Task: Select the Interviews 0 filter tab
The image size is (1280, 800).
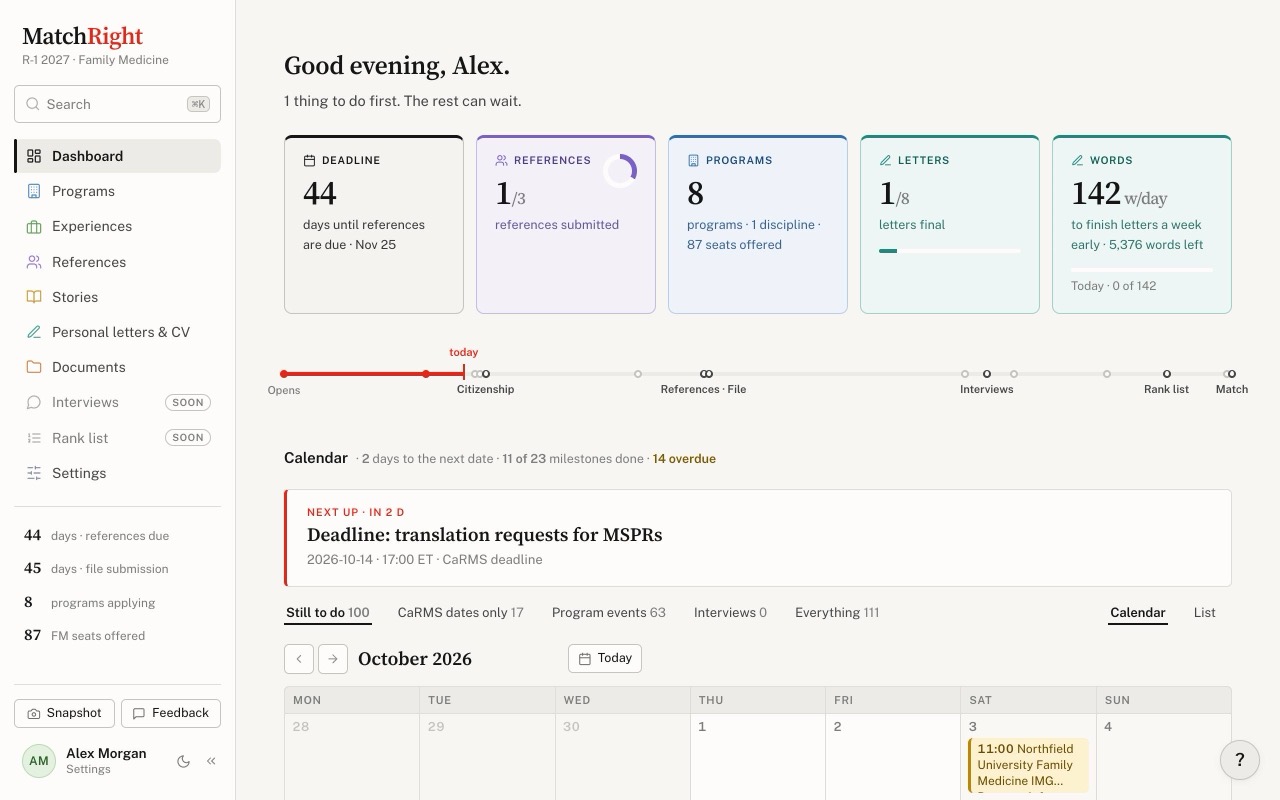Action: (730, 613)
